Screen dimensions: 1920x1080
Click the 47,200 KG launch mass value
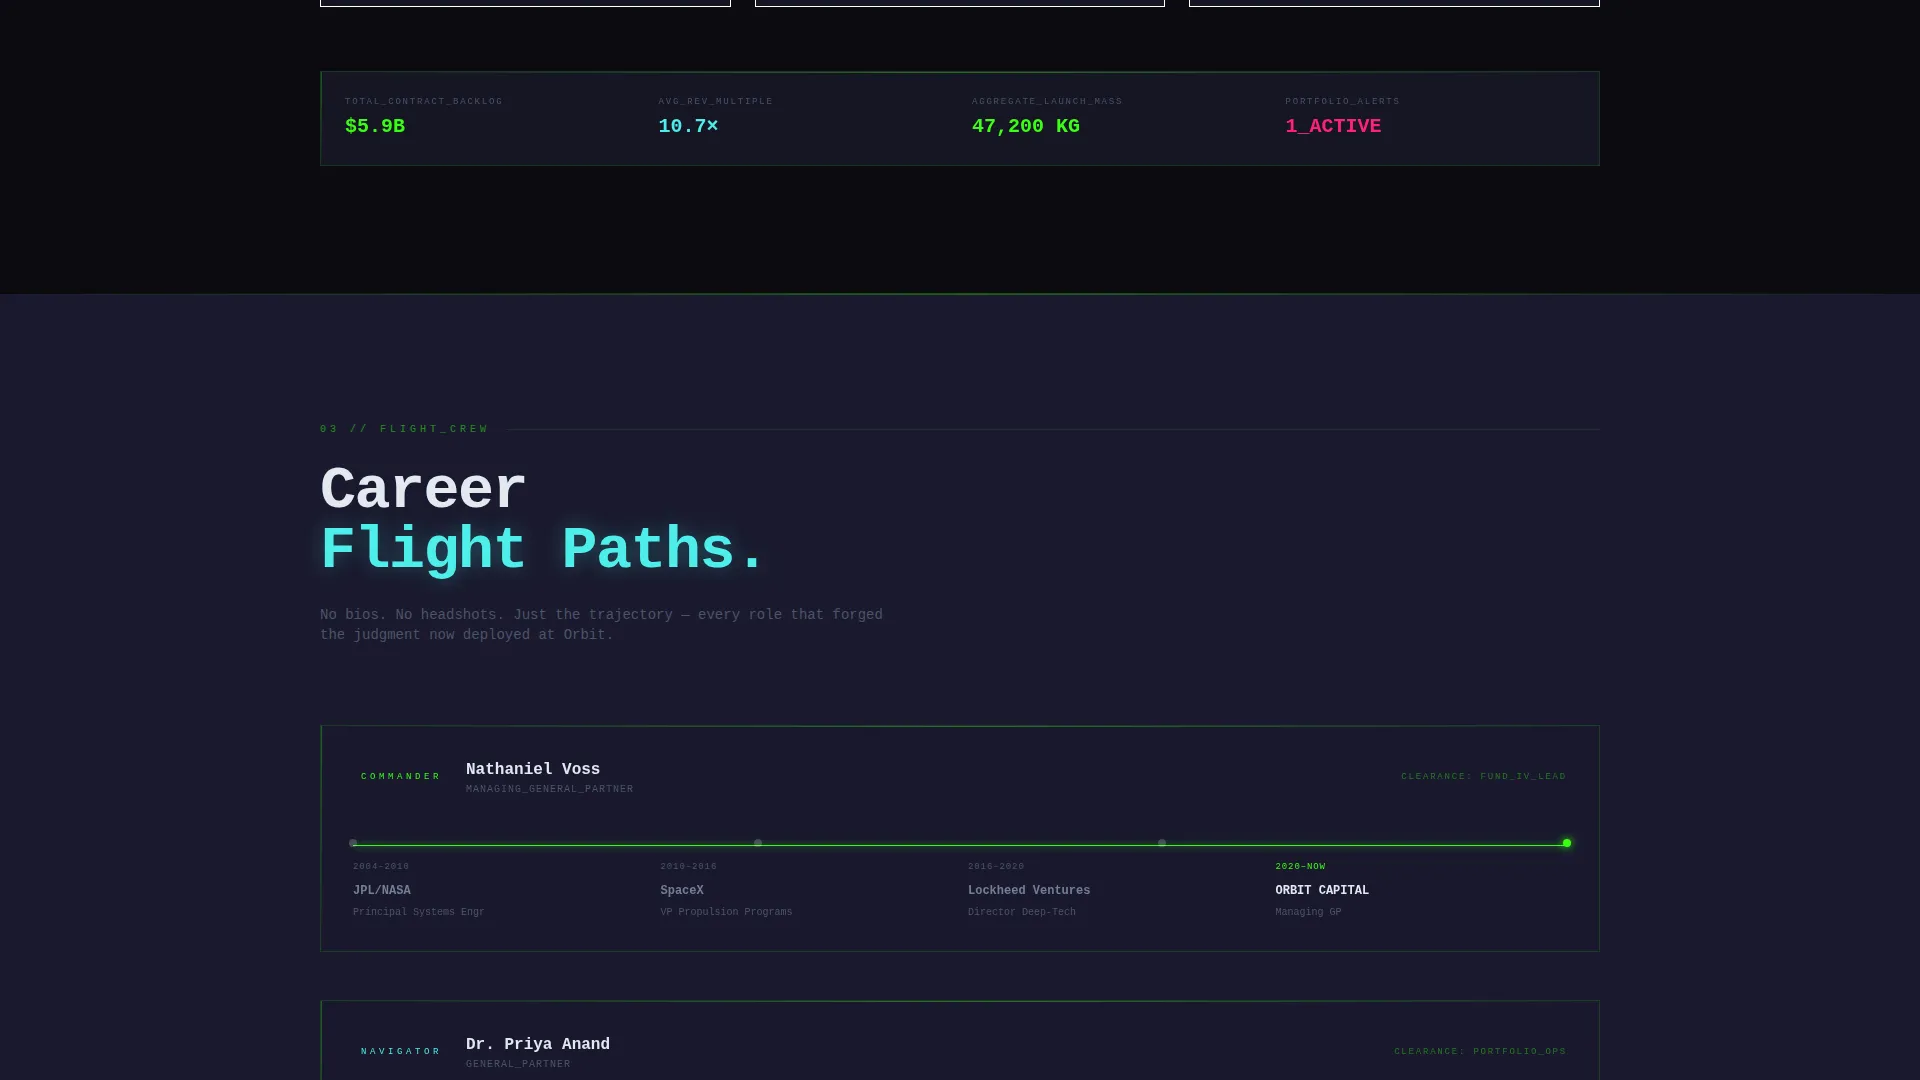[x=1026, y=126]
